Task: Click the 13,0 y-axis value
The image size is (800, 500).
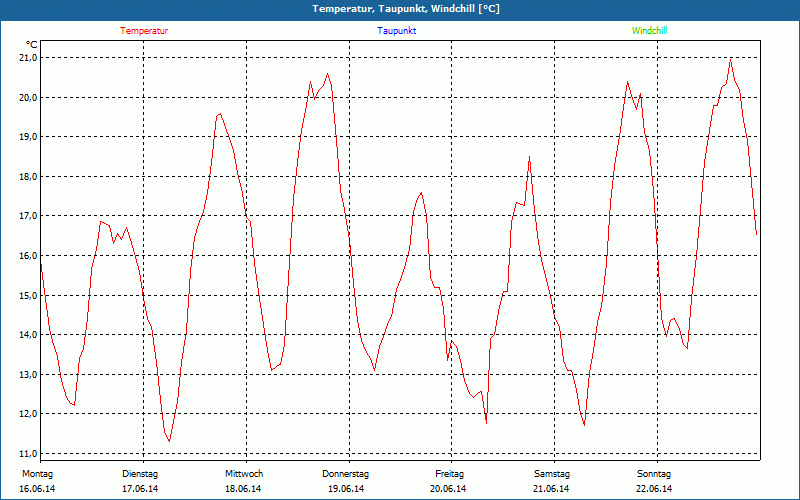Action: tap(29, 374)
